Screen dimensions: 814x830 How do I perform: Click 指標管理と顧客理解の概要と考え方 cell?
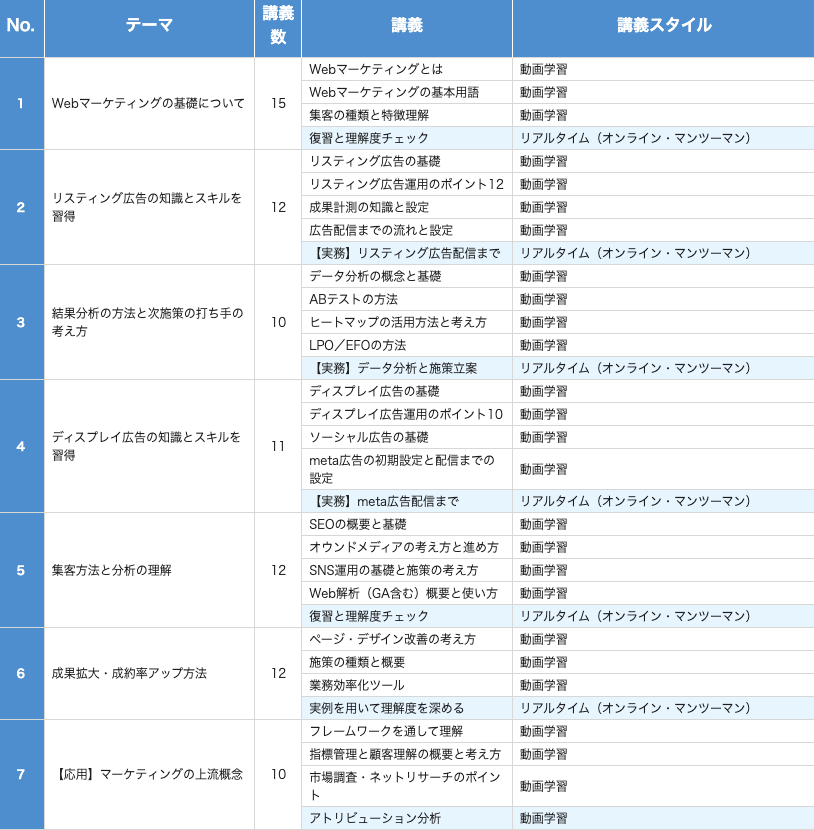406,754
